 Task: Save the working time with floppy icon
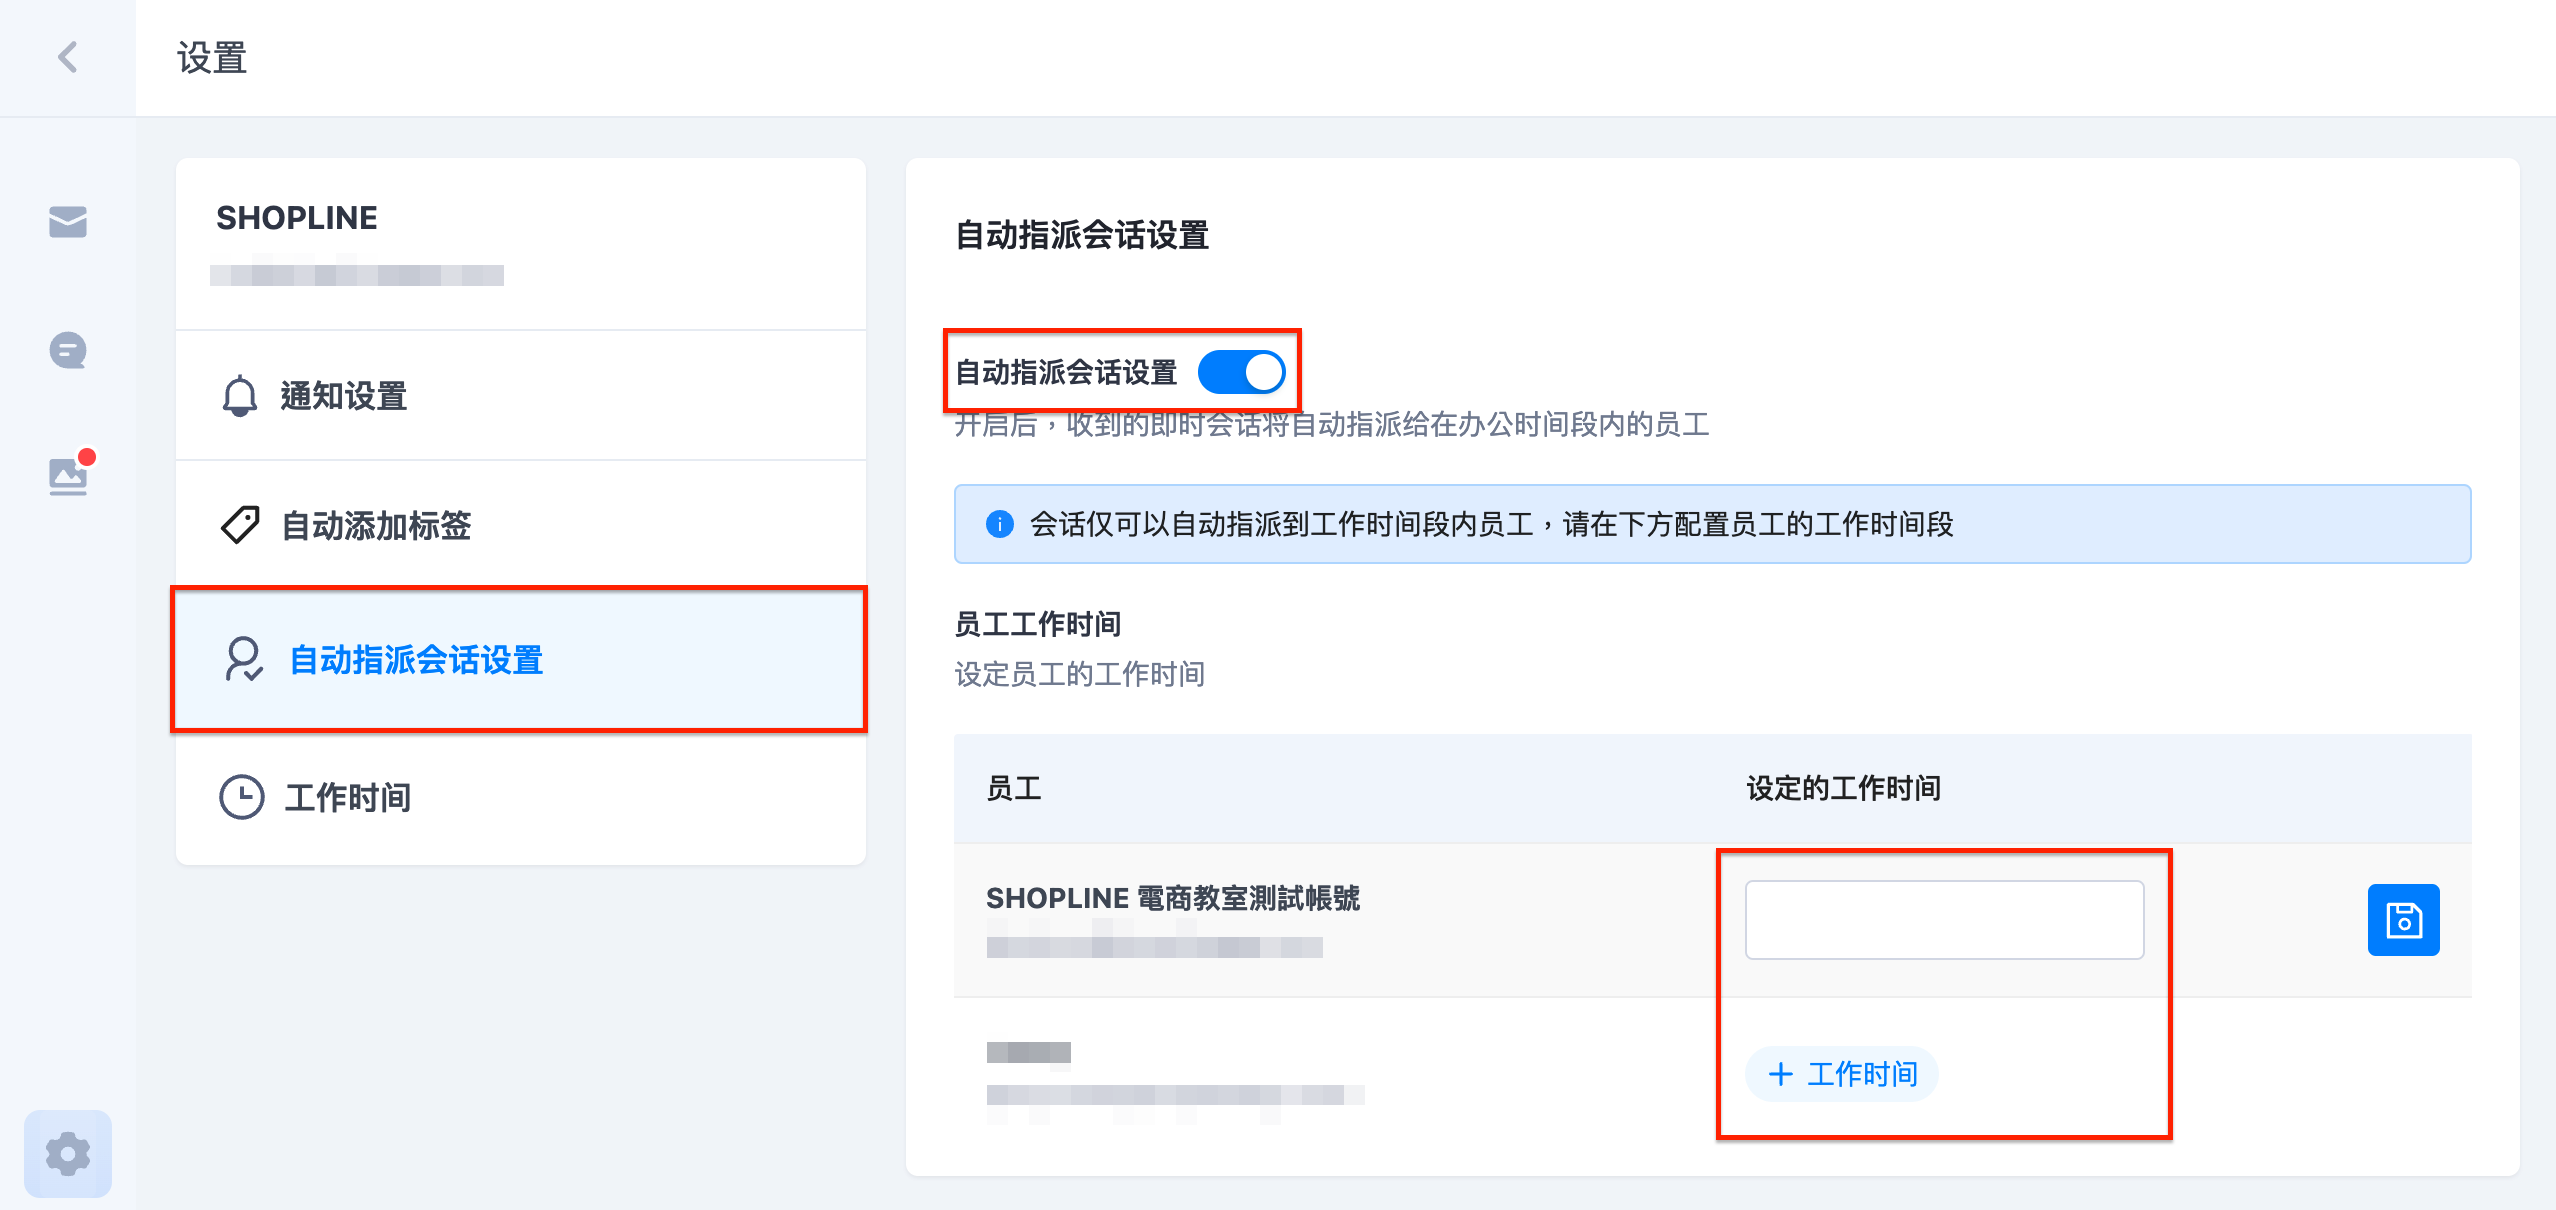tap(2403, 920)
